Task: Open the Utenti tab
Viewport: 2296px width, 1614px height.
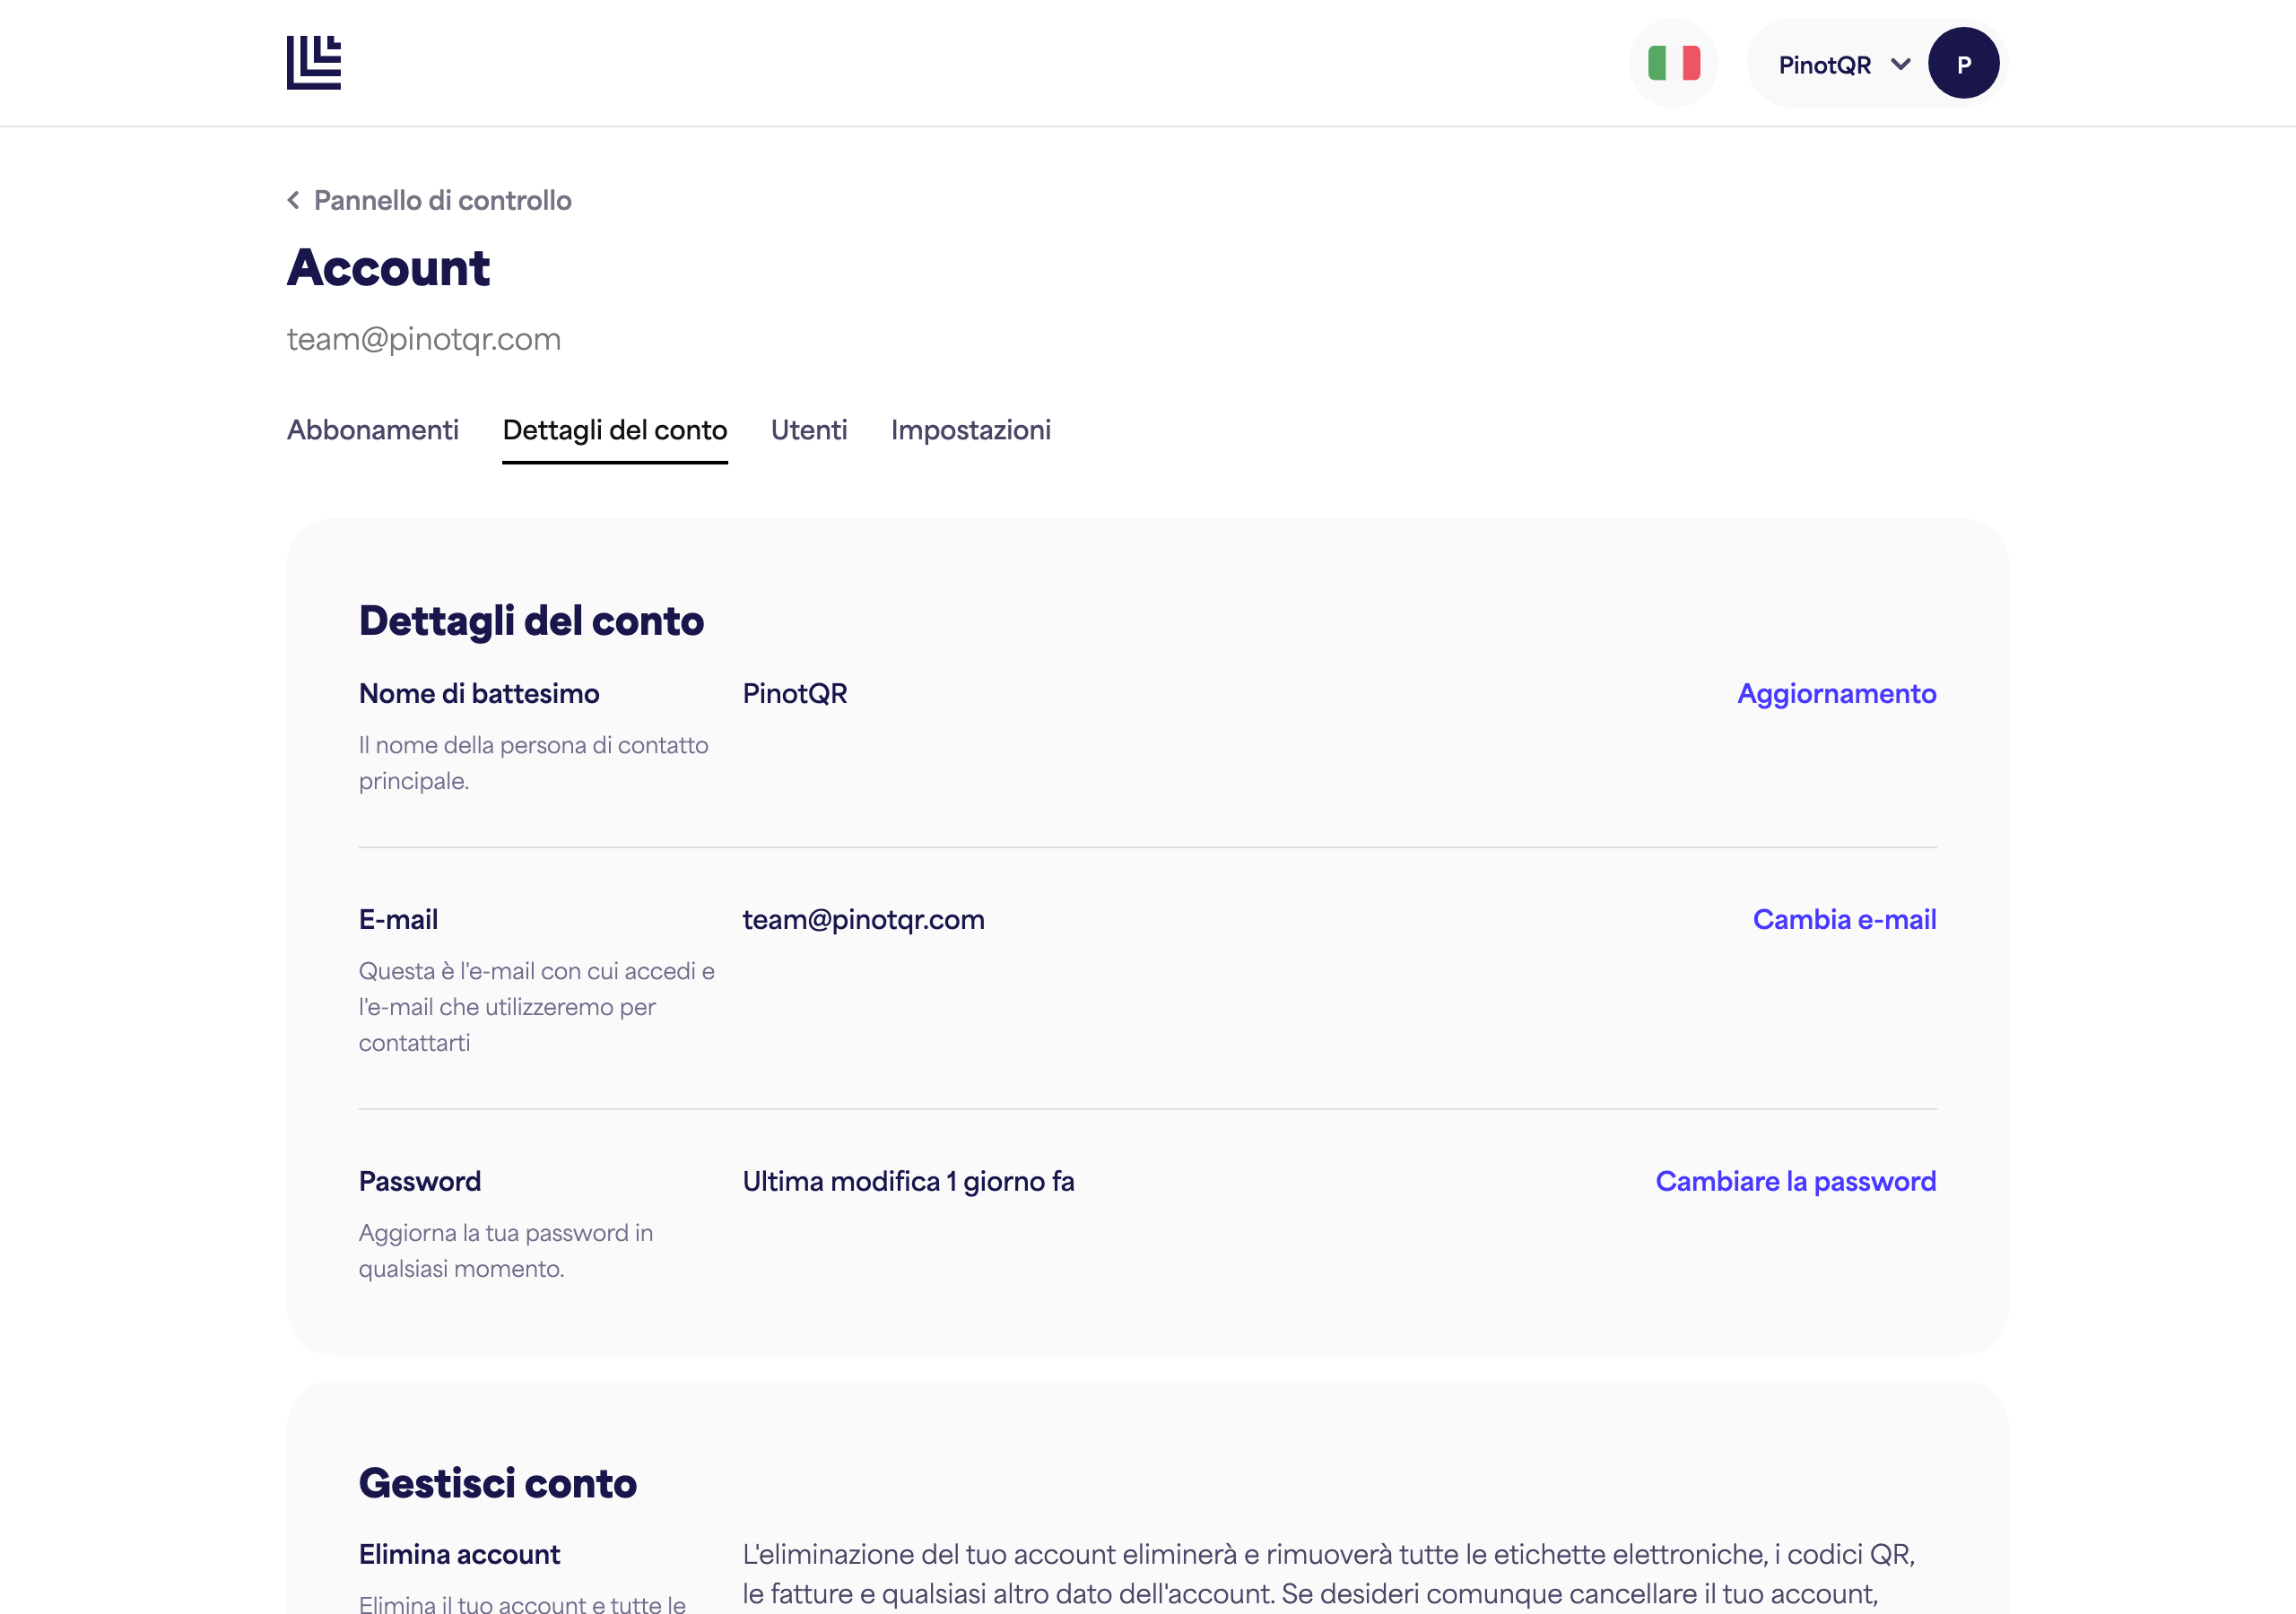Action: [x=809, y=430]
